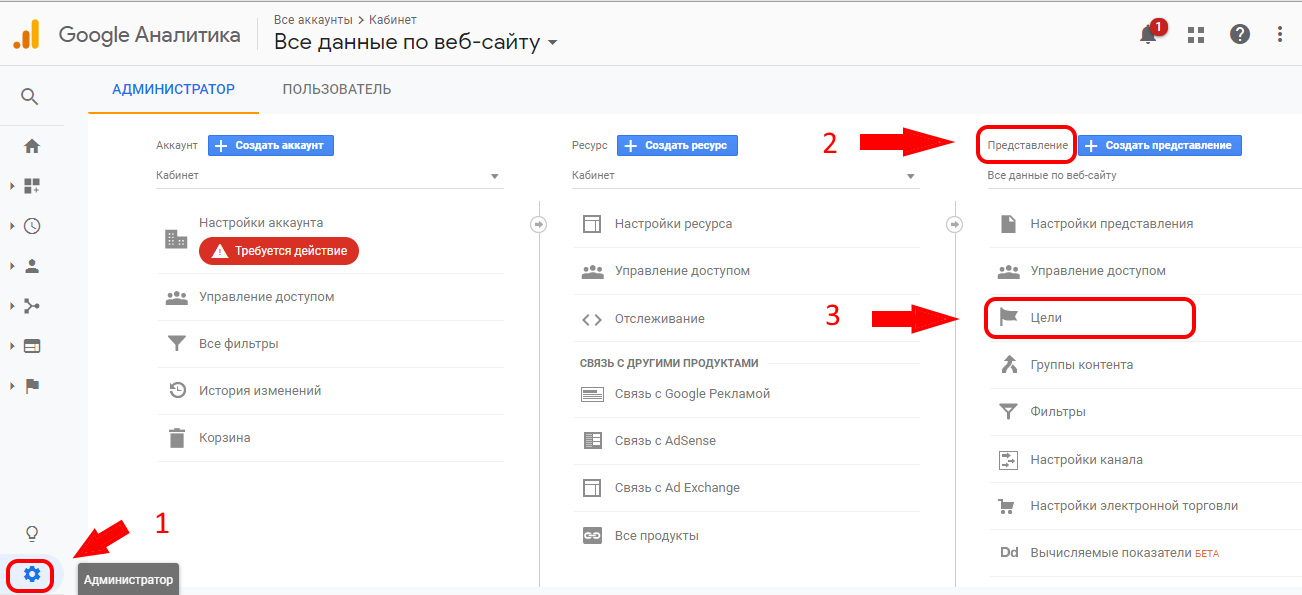The height and width of the screenshot is (595, 1302).
Task: Switch to the АДМИНИСТРАТОР tab
Action: 173,89
